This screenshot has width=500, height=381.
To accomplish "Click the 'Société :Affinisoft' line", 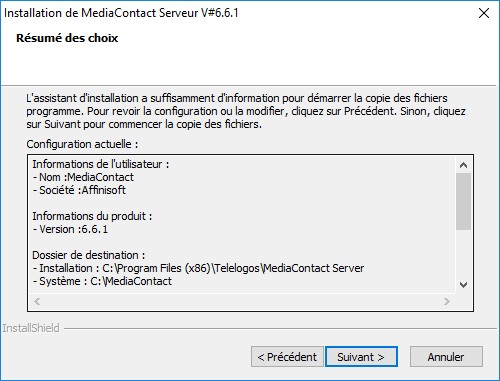I will 79,190.
